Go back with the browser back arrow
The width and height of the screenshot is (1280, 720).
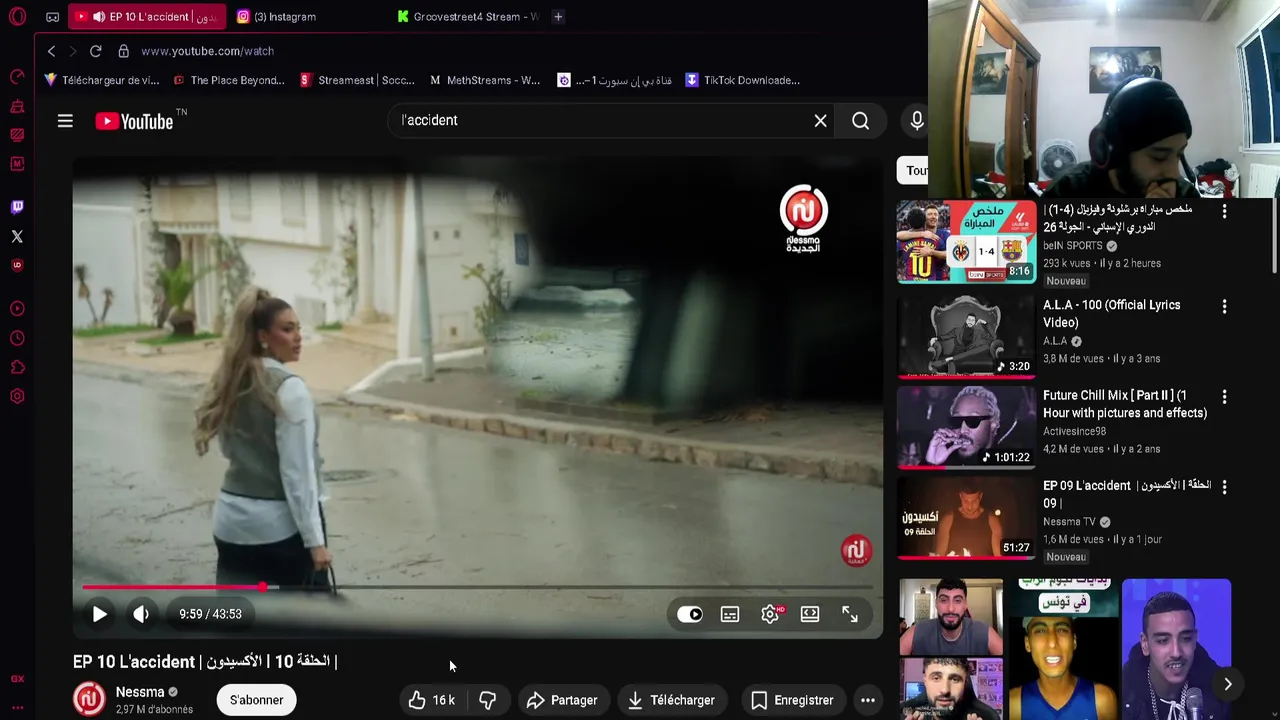[52, 51]
